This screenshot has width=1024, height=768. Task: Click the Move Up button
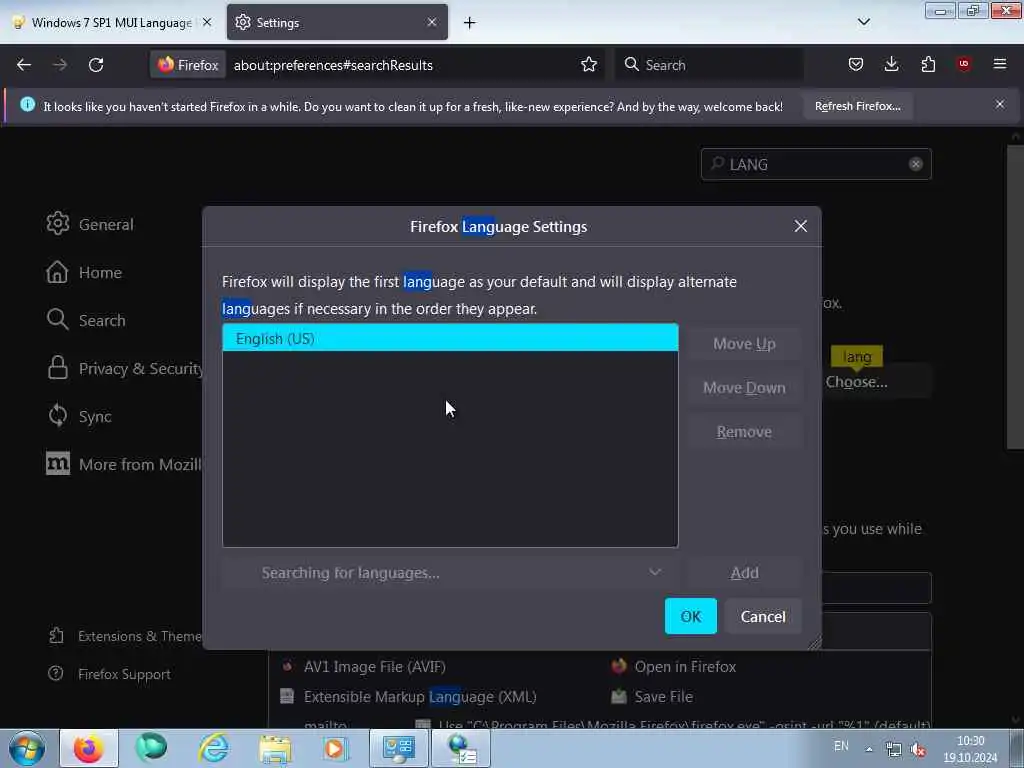point(744,344)
